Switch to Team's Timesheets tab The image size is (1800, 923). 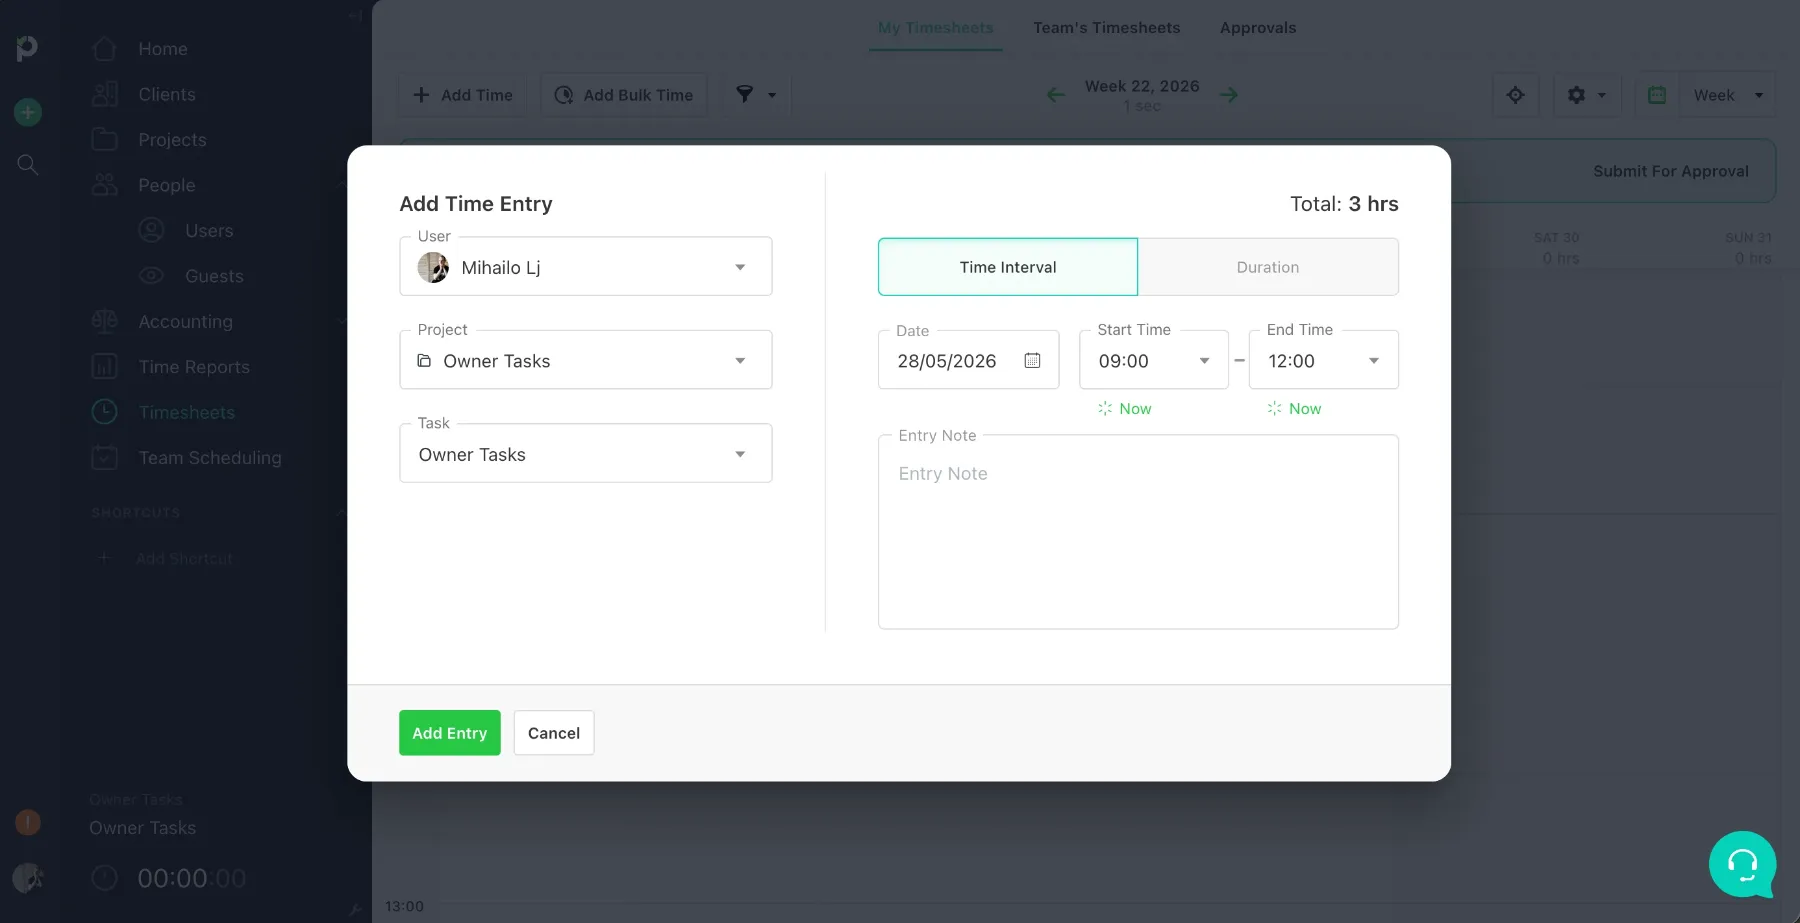1107,28
